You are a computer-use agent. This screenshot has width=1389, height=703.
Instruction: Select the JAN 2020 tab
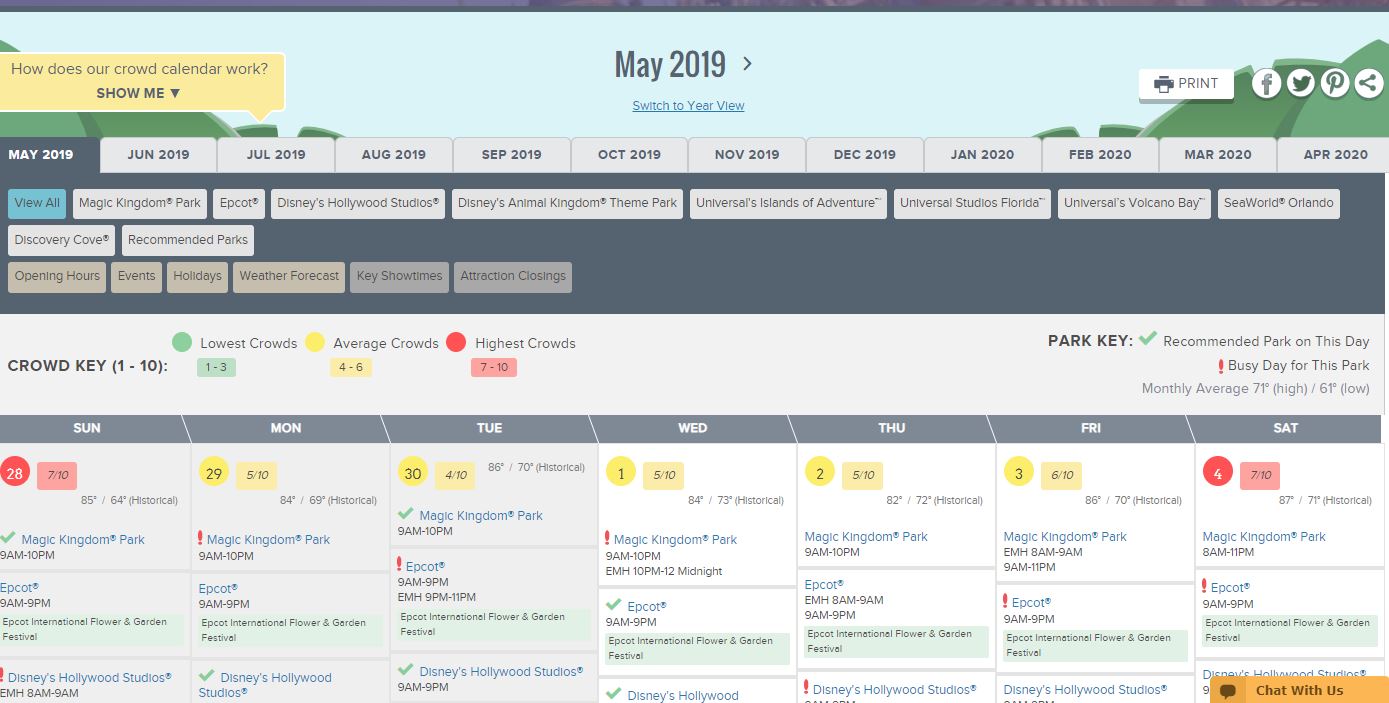click(982, 155)
